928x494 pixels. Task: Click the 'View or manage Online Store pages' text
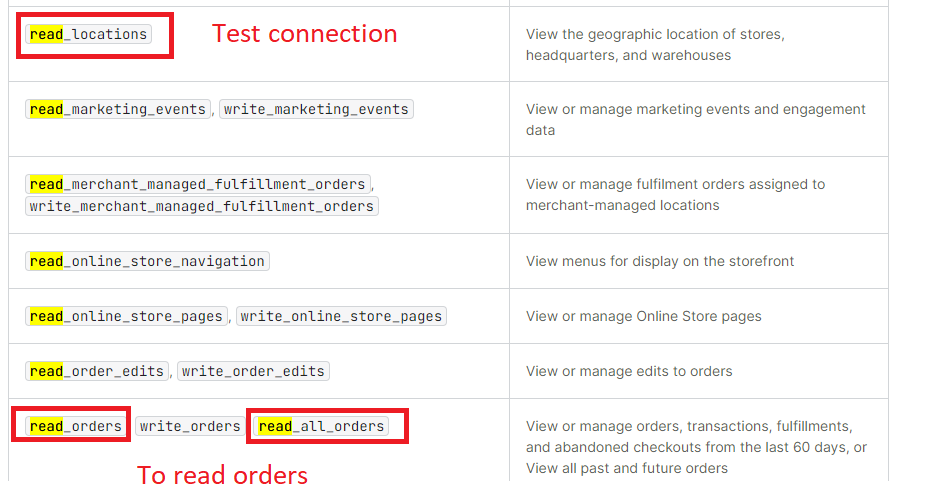pyautogui.click(x=643, y=316)
